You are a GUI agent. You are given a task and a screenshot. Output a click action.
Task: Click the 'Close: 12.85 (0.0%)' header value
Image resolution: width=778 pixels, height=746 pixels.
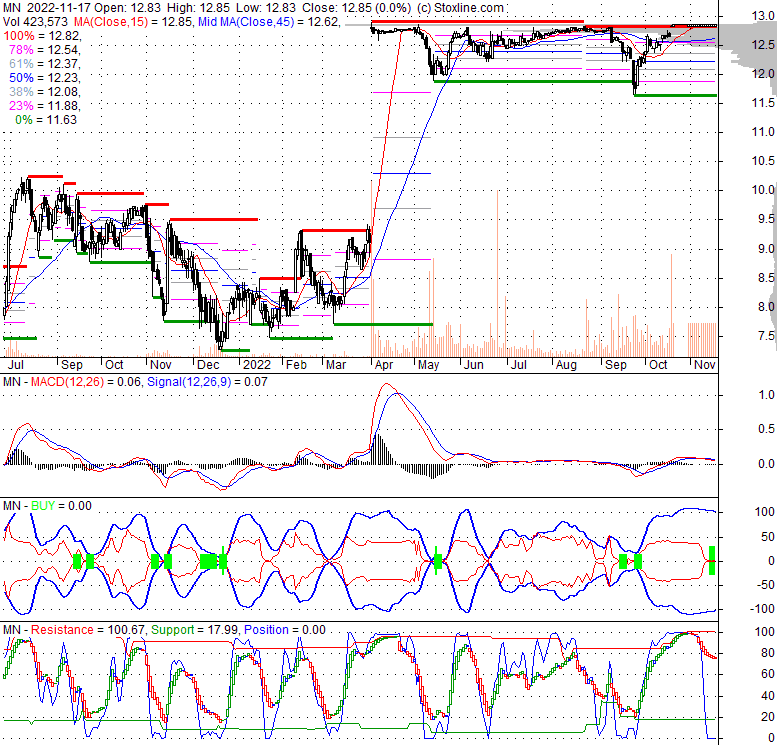coord(356,8)
